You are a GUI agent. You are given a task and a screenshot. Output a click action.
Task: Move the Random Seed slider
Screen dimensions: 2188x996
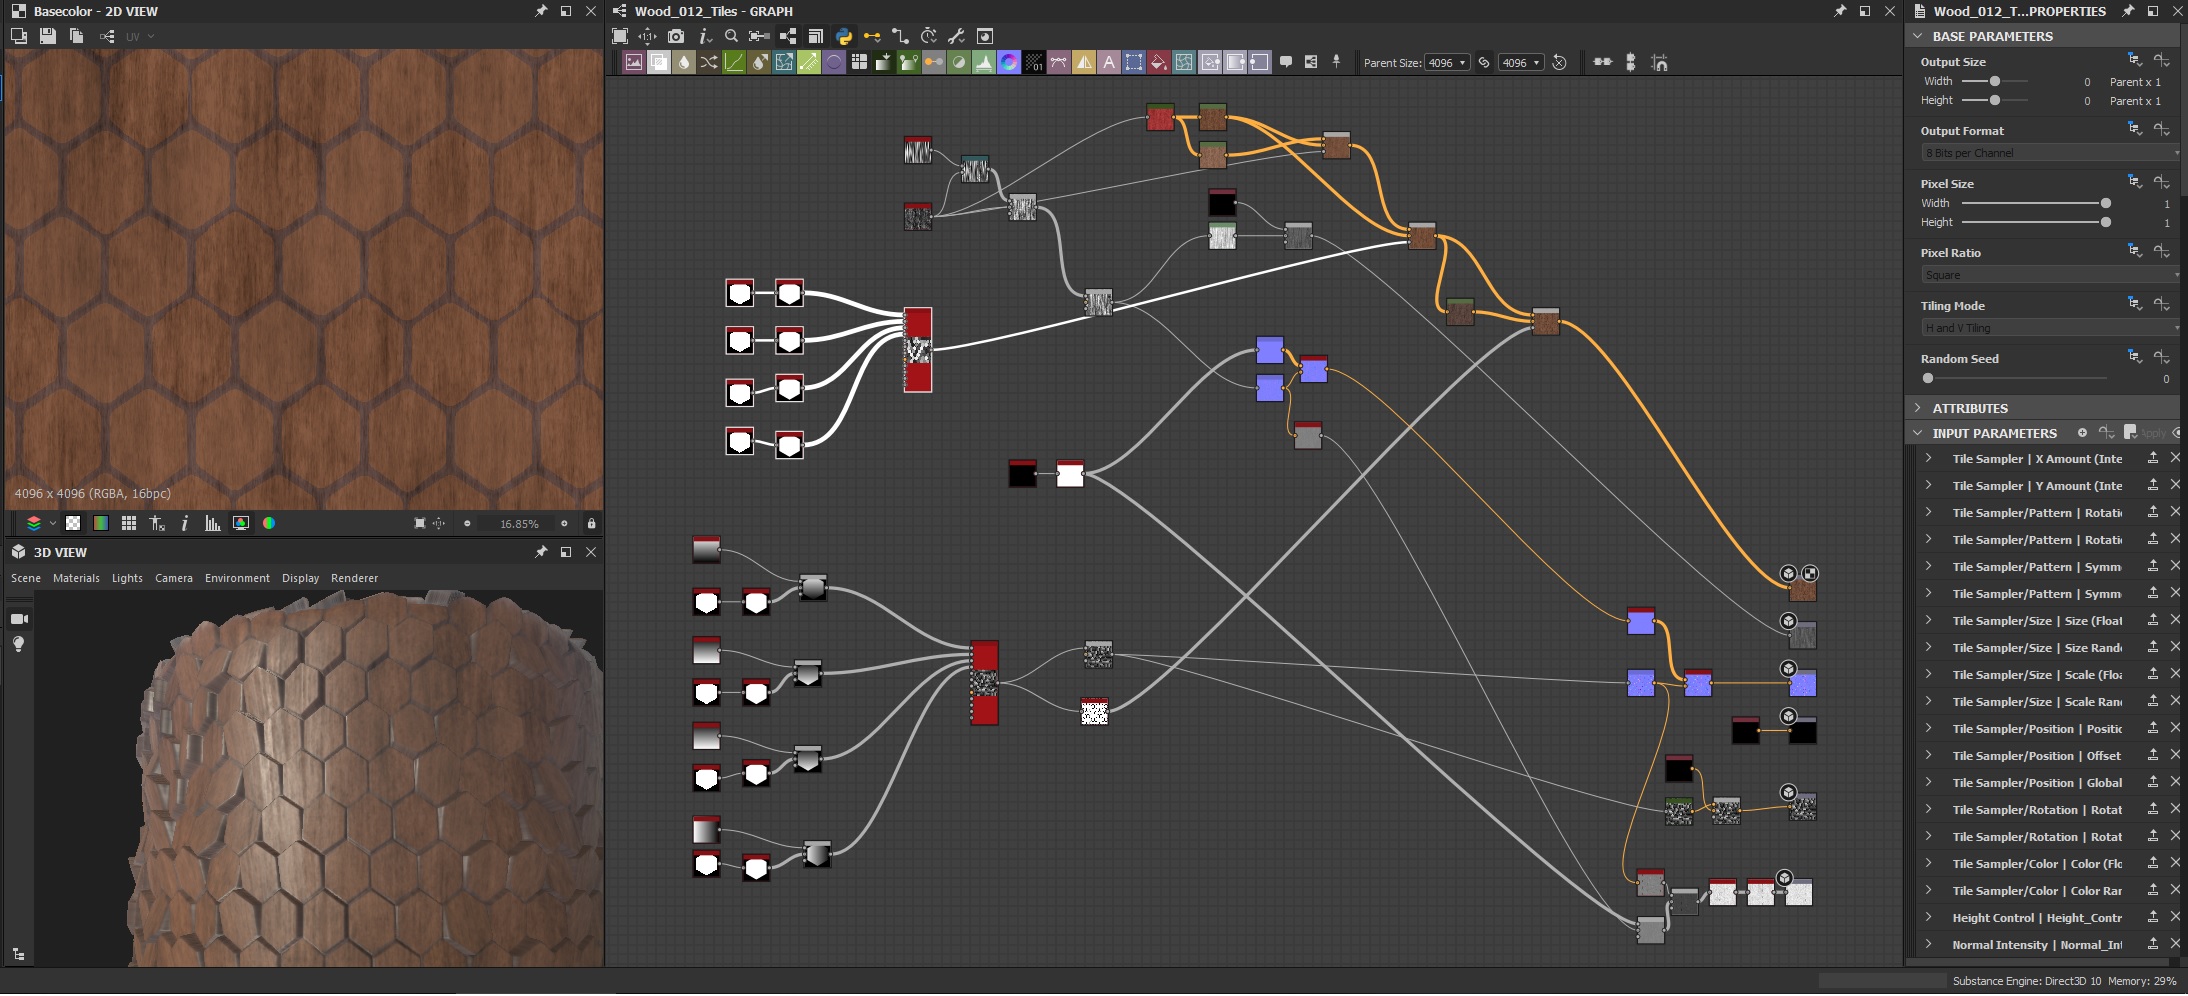point(1926,378)
